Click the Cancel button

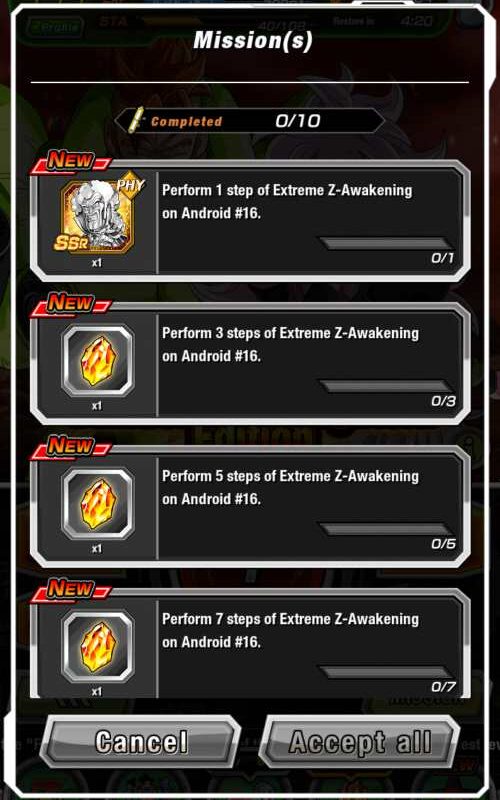tap(140, 741)
